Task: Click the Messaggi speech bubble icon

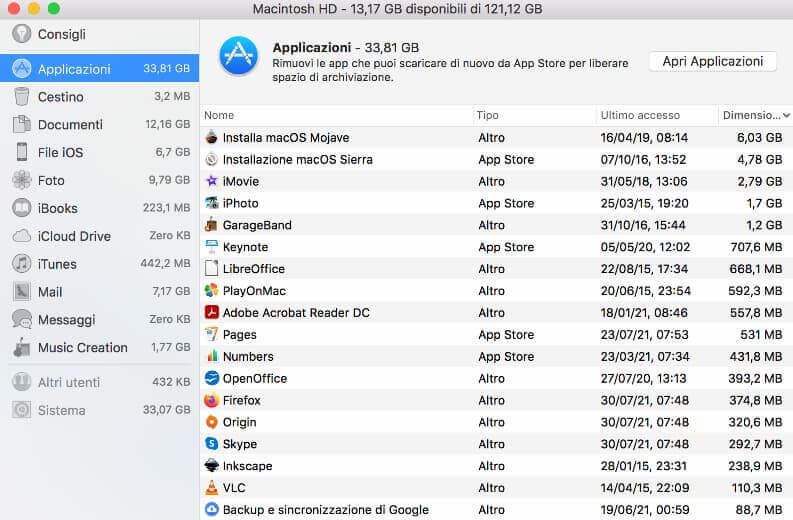Action: (21, 319)
